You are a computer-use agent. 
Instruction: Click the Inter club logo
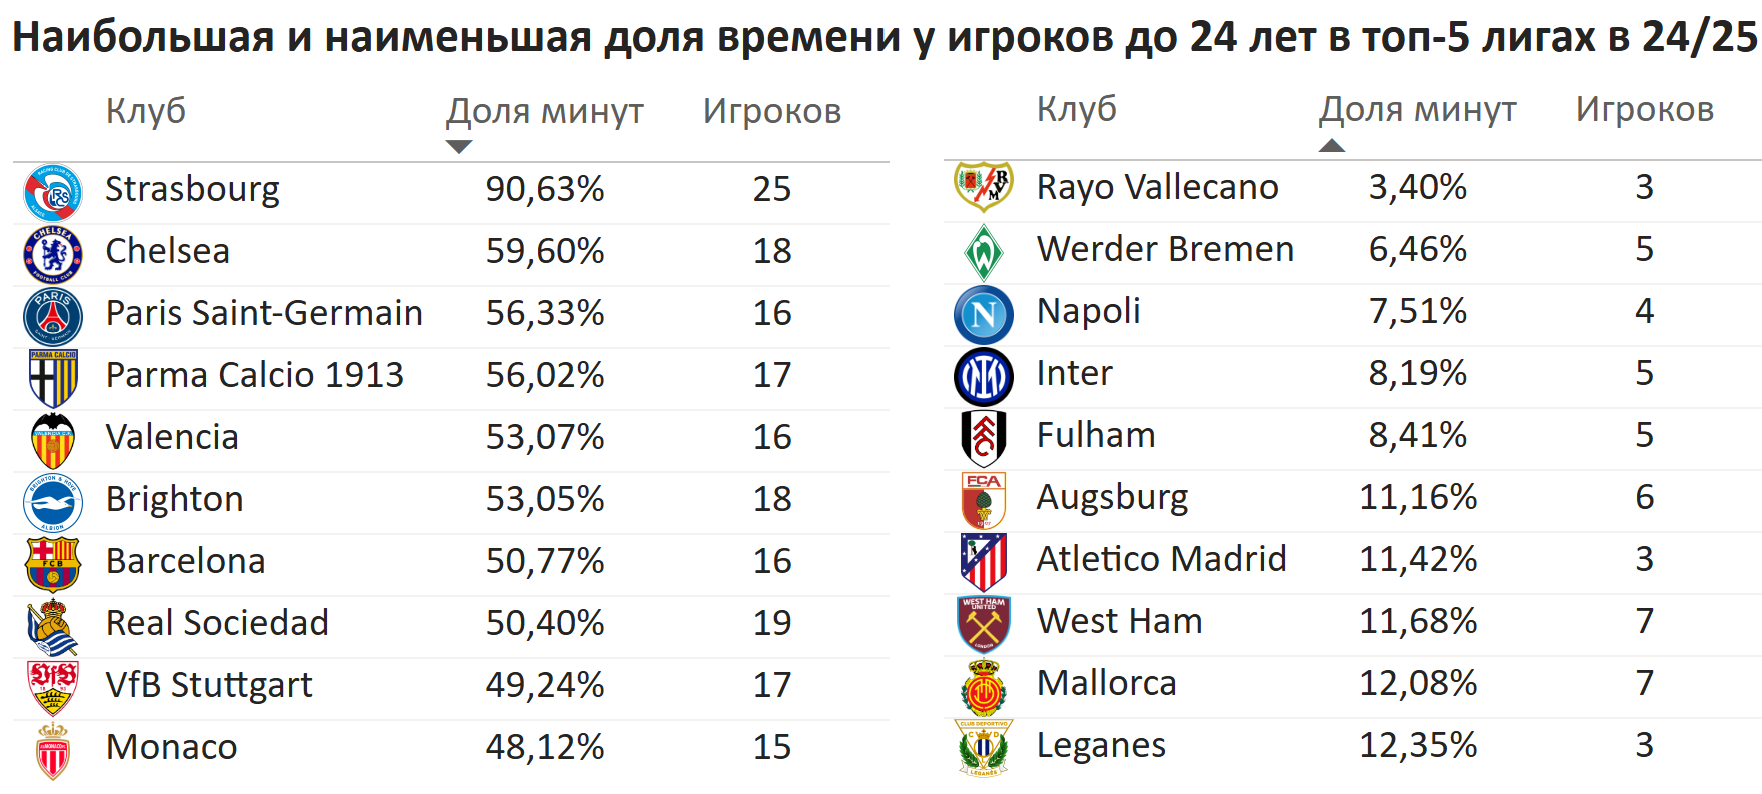984,376
